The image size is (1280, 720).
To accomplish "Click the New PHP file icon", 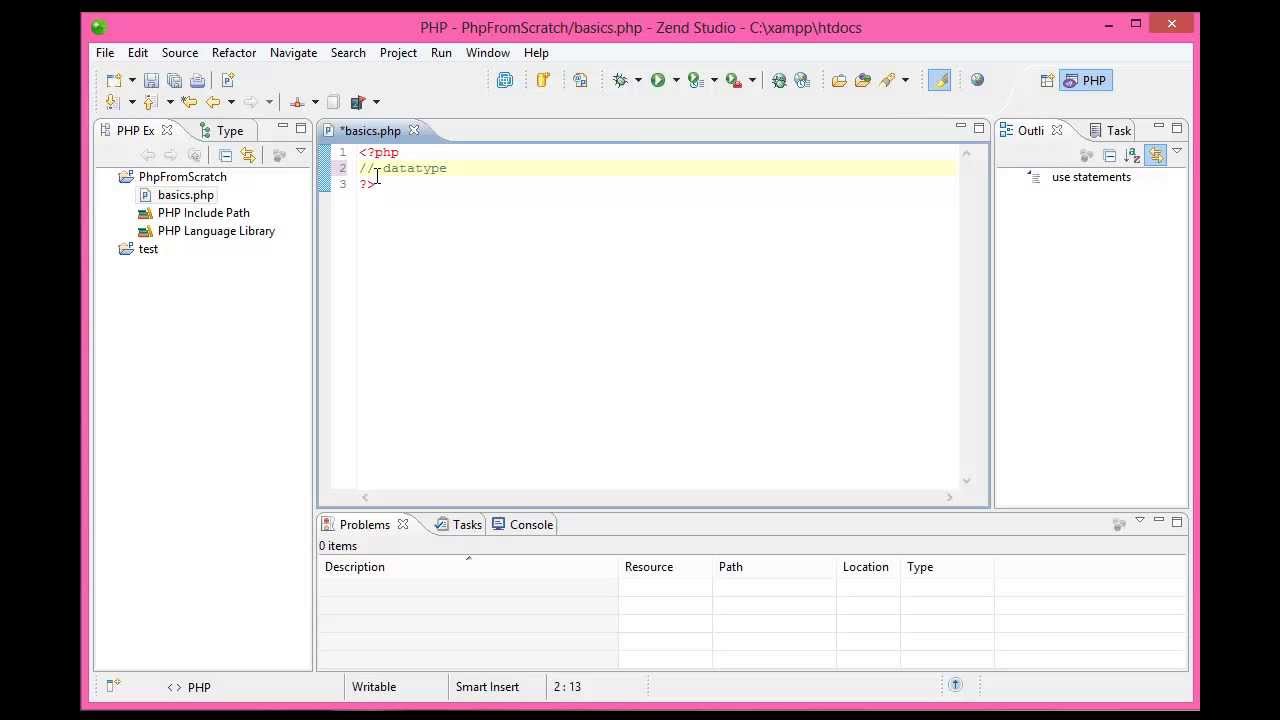I will (x=227, y=81).
